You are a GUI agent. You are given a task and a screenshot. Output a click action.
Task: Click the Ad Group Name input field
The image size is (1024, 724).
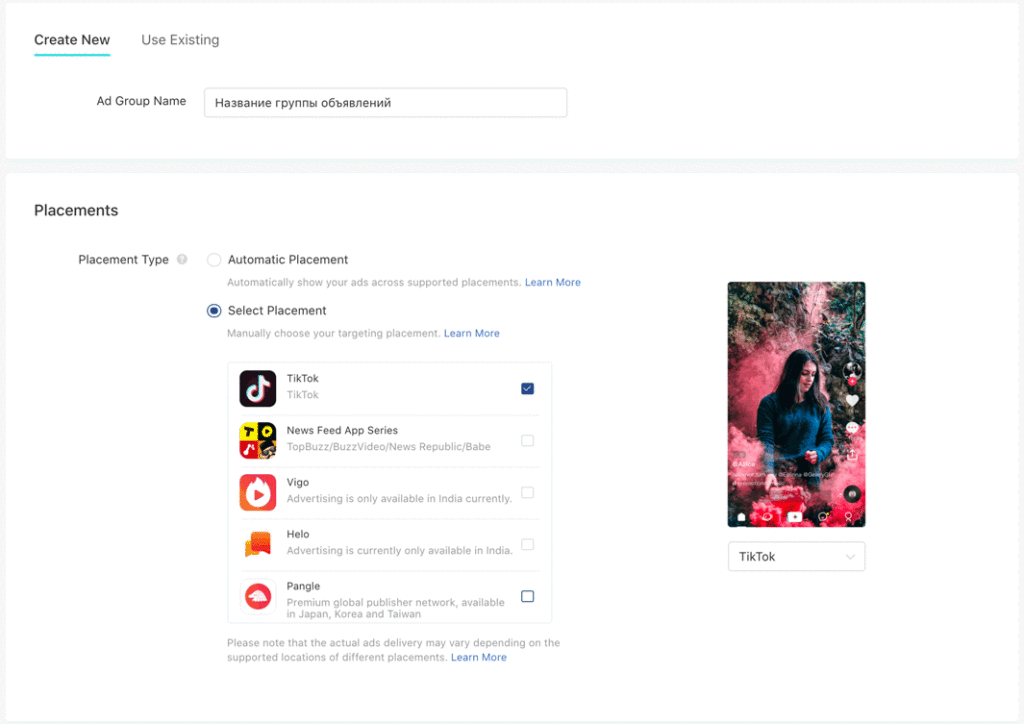coord(385,102)
